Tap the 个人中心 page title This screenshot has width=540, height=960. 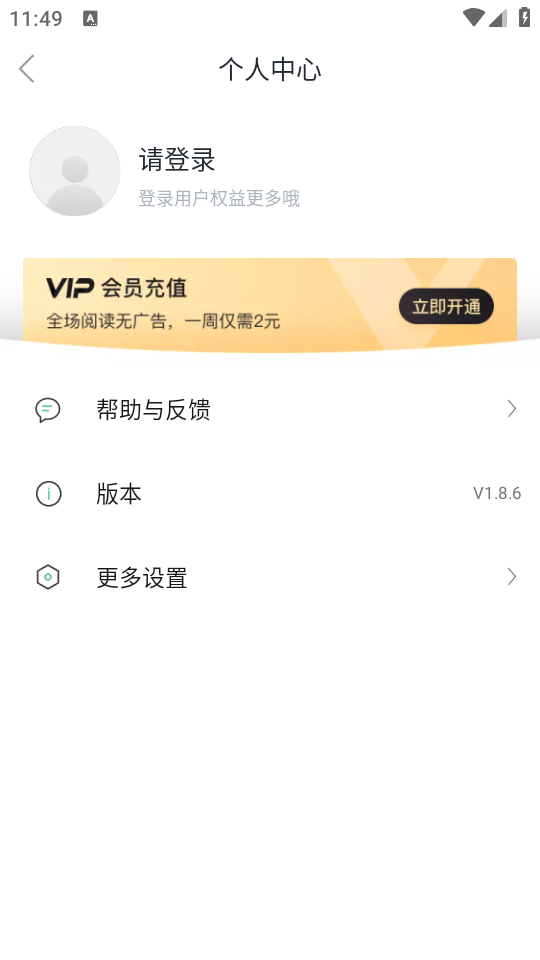270,69
